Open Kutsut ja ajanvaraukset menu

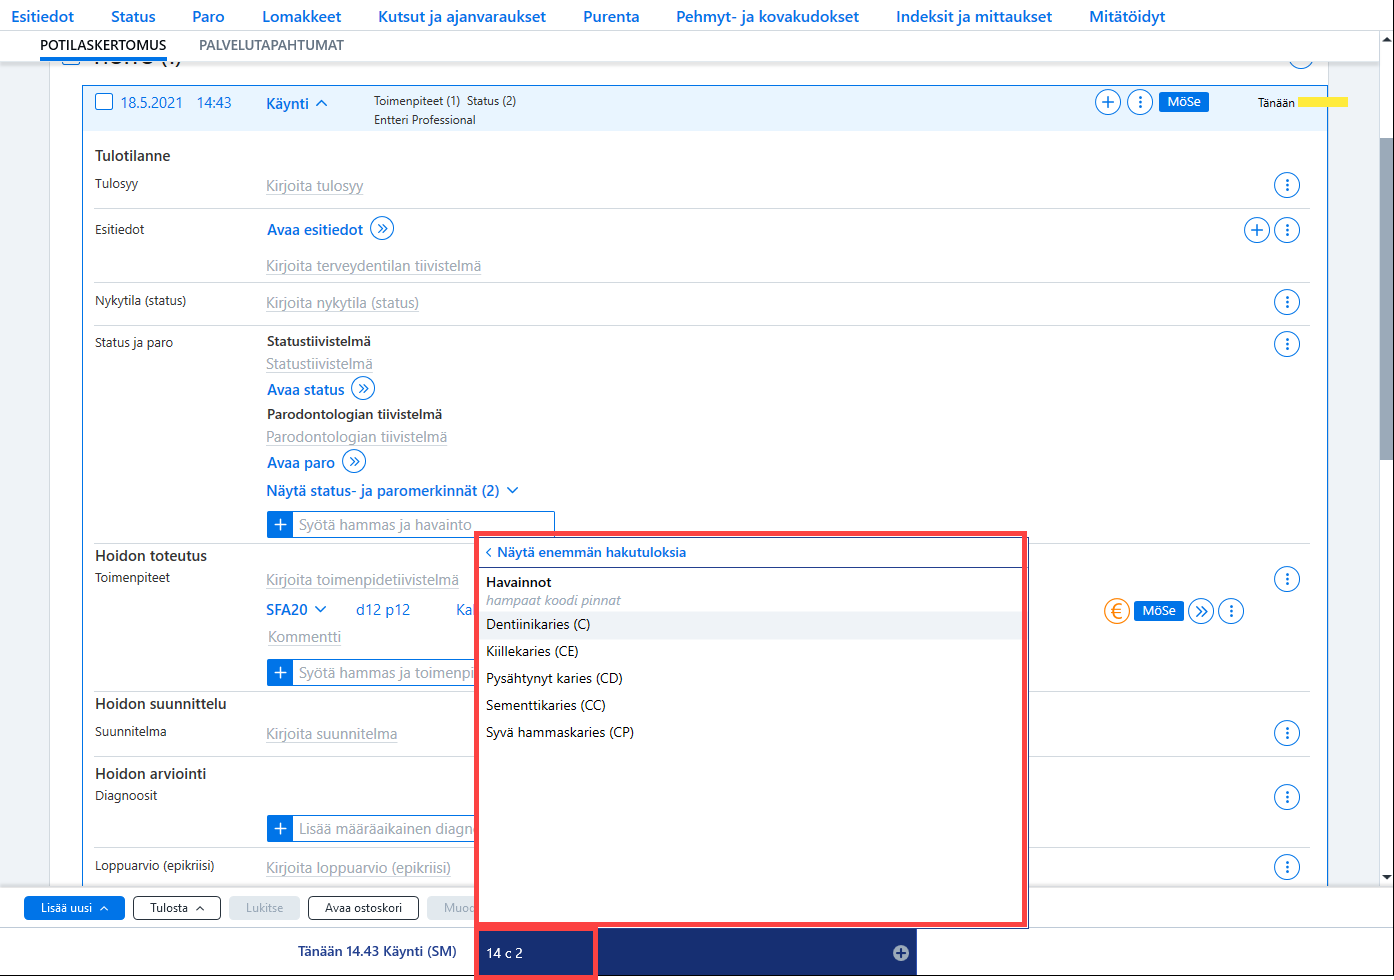click(x=462, y=16)
